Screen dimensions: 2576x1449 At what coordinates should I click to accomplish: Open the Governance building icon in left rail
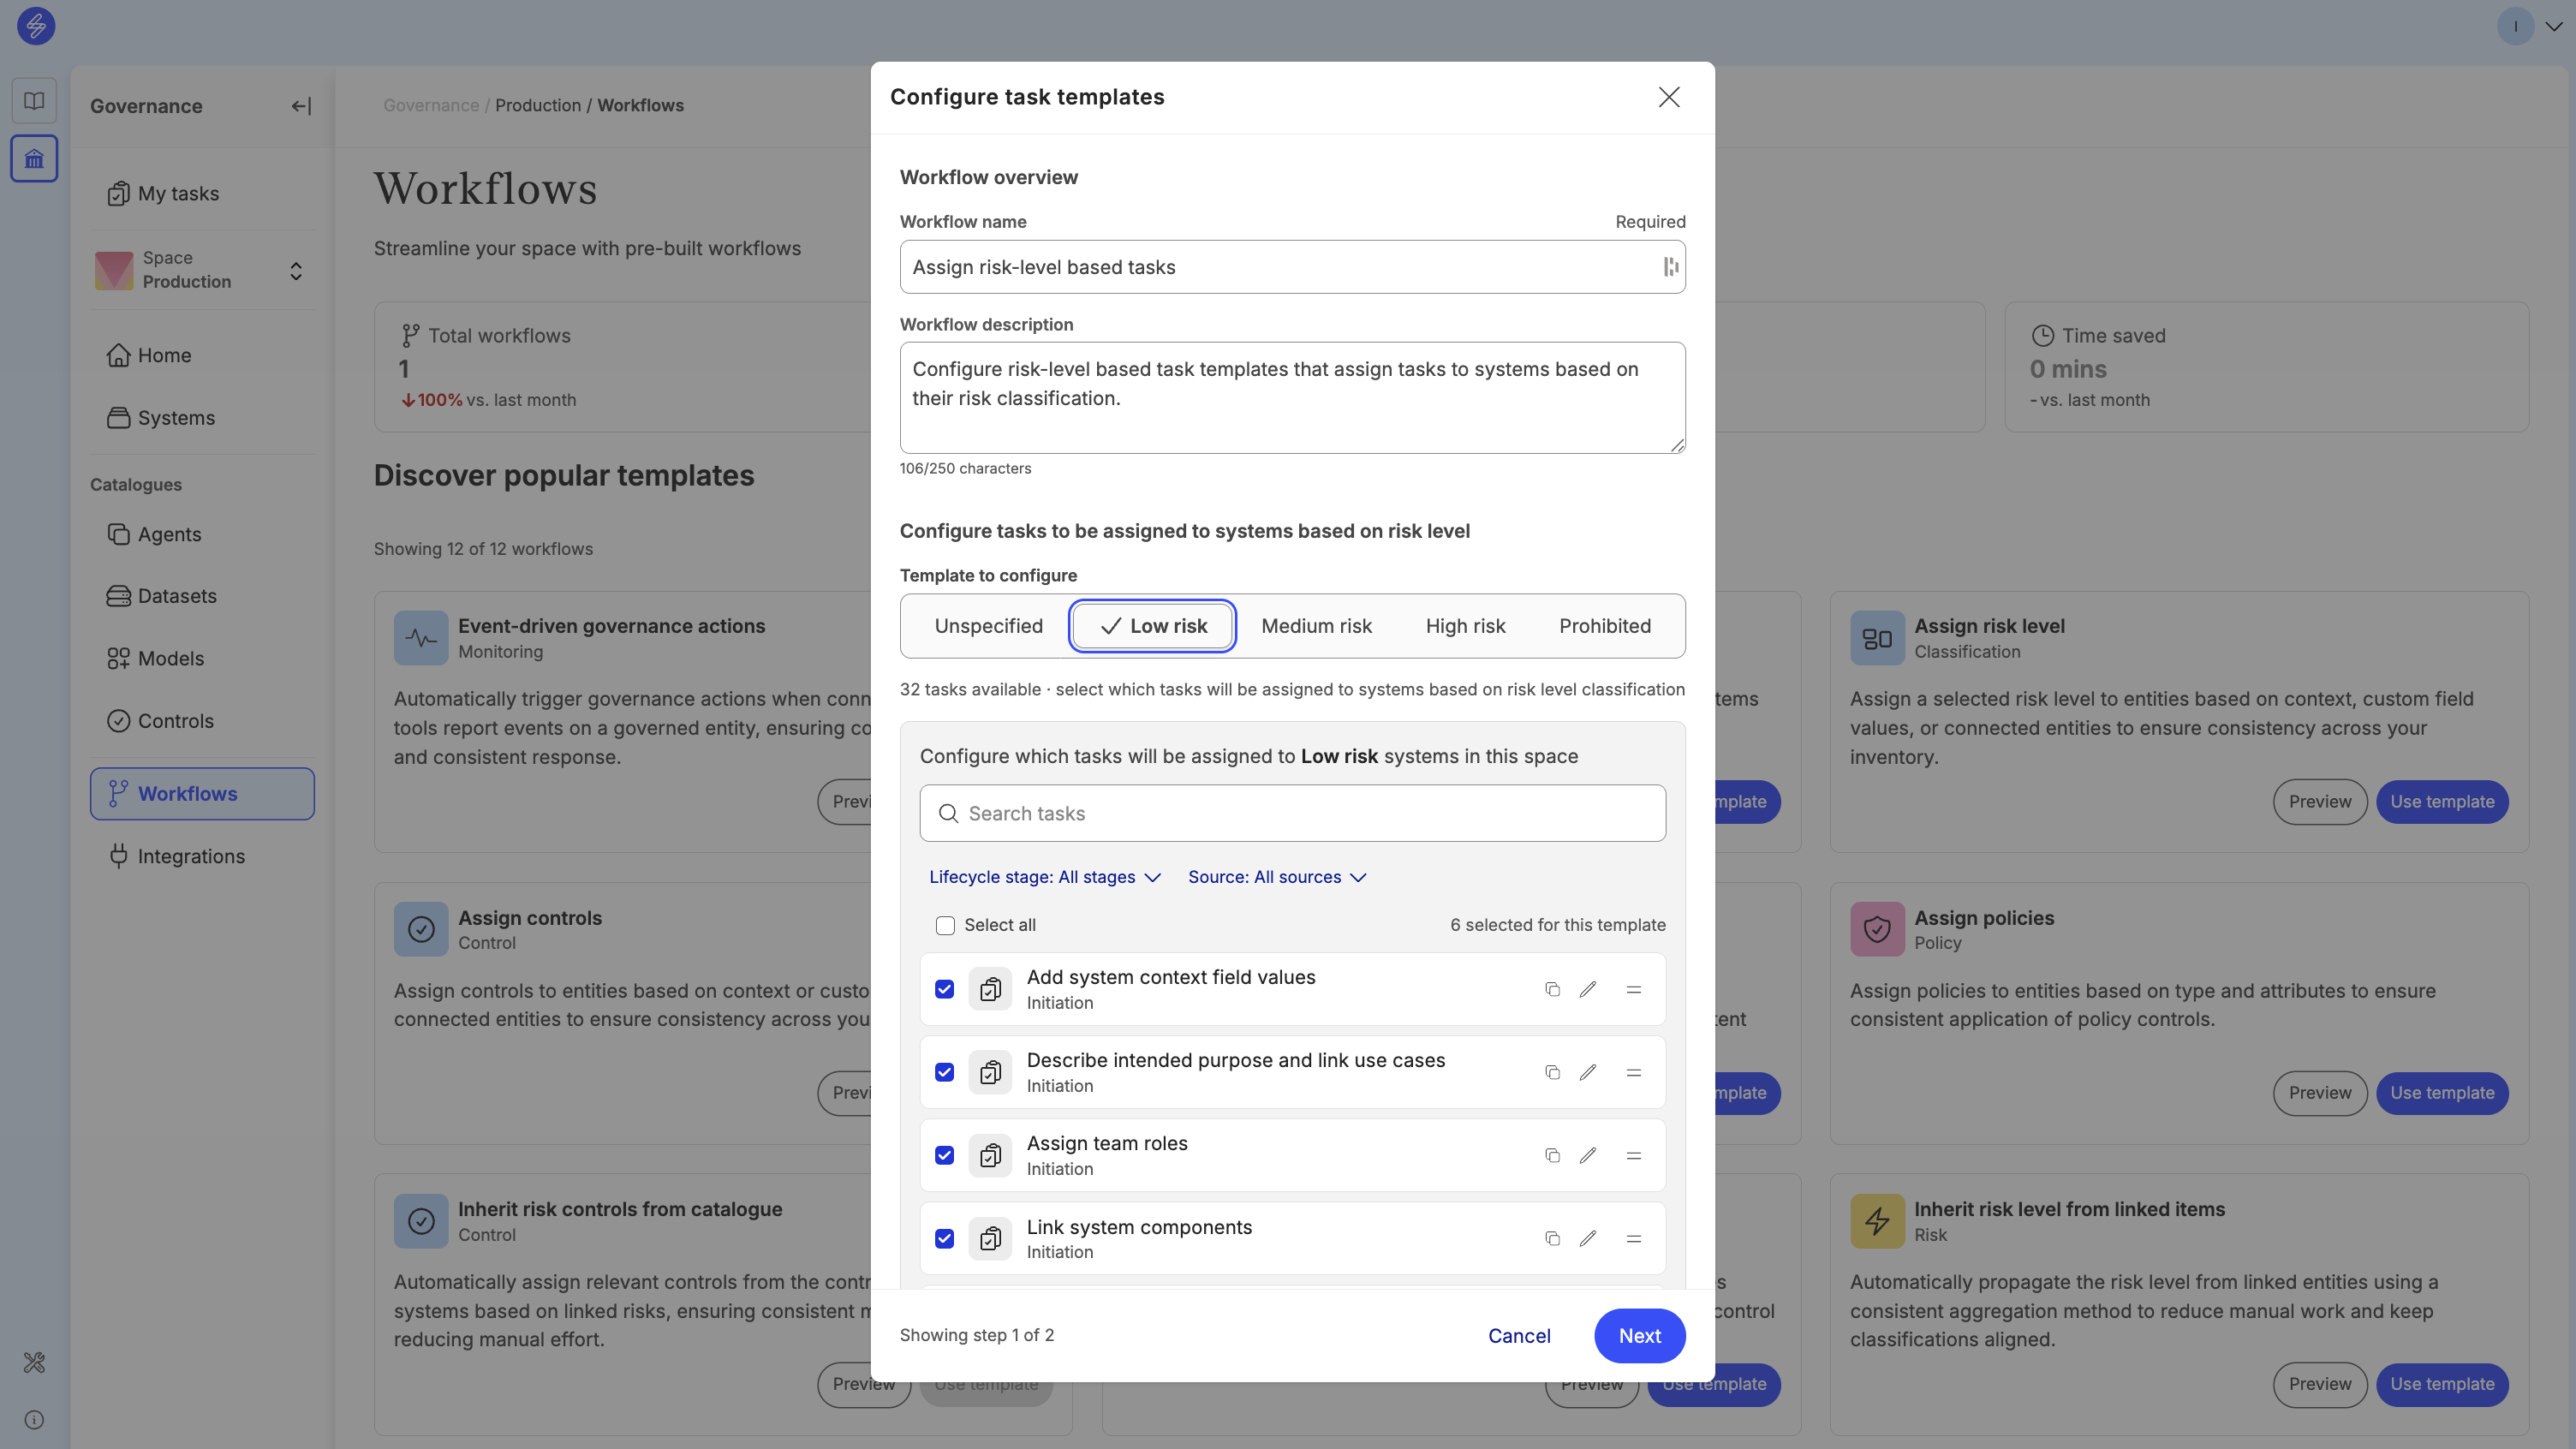coord(34,159)
